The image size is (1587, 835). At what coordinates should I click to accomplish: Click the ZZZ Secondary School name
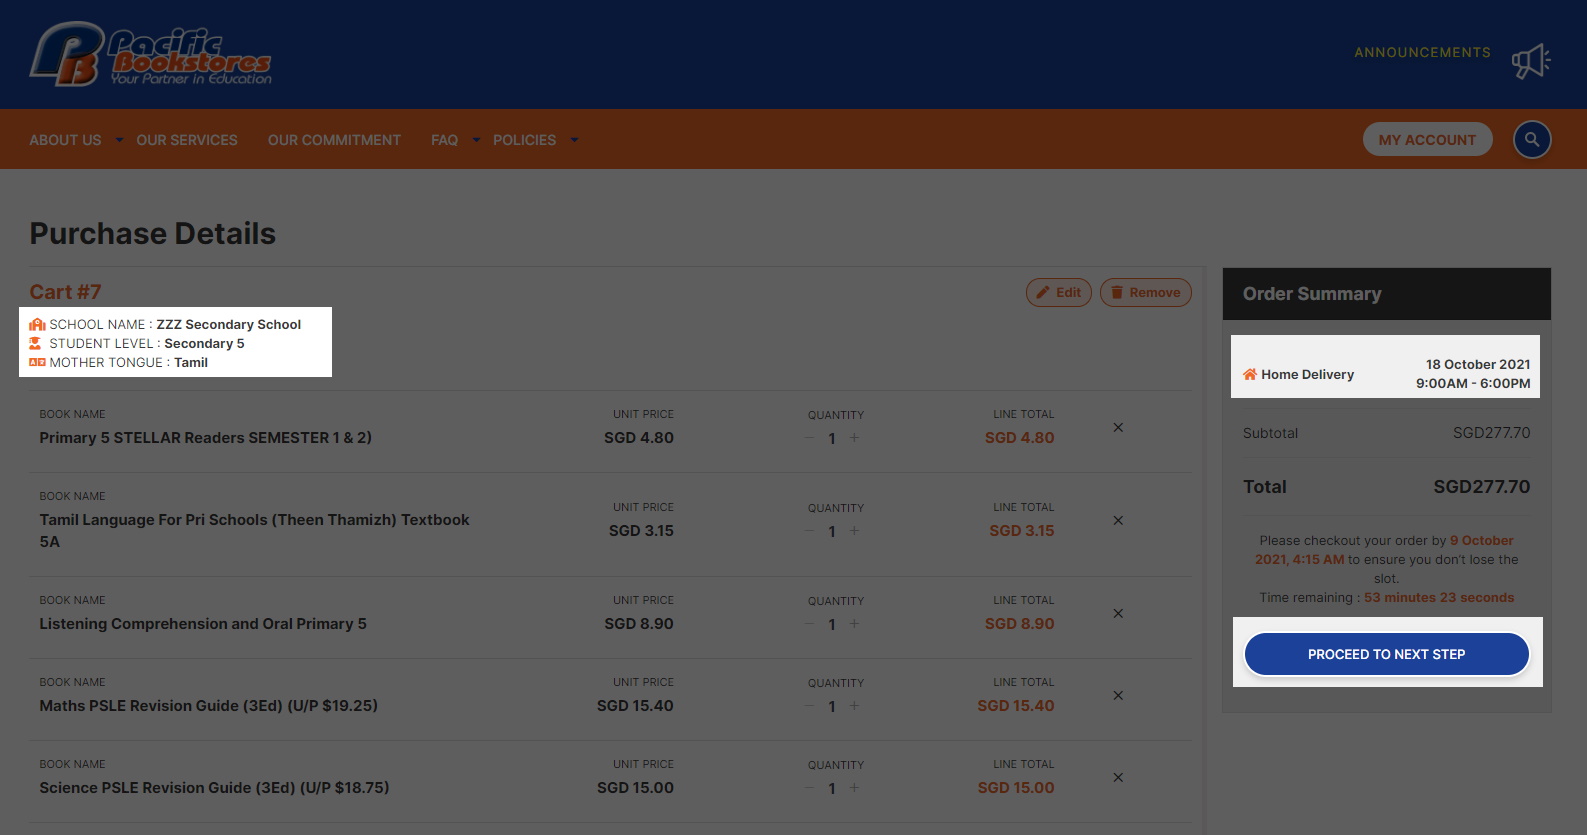tap(228, 324)
